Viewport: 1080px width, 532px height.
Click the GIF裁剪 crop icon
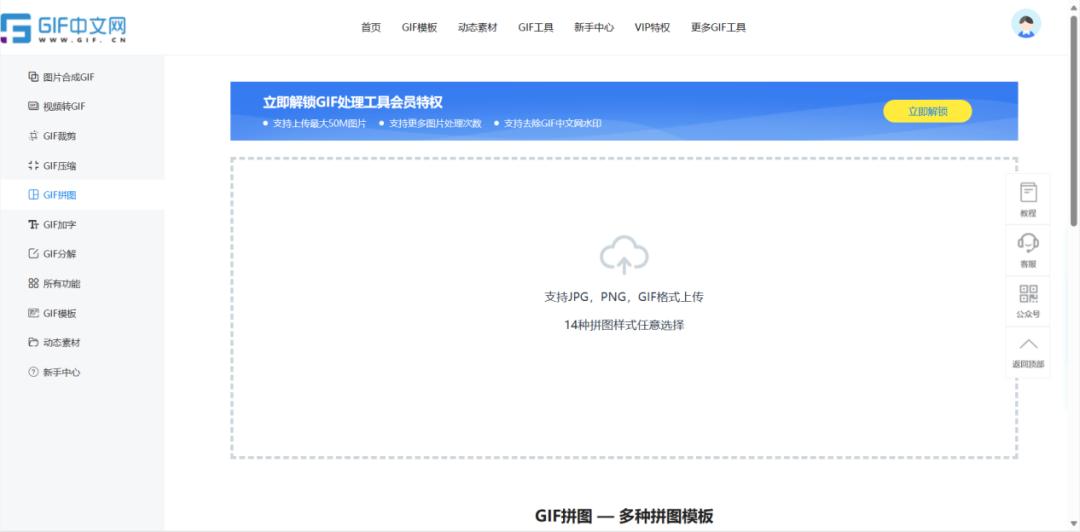(x=33, y=136)
